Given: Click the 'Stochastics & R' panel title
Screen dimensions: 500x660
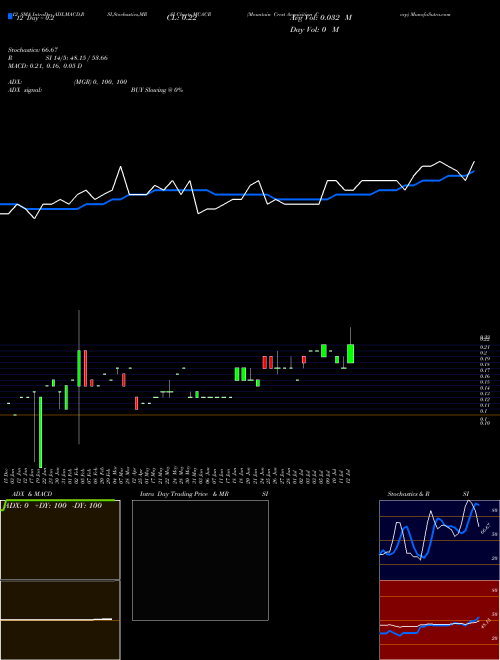Looking at the screenshot, I should click(x=409, y=494).
